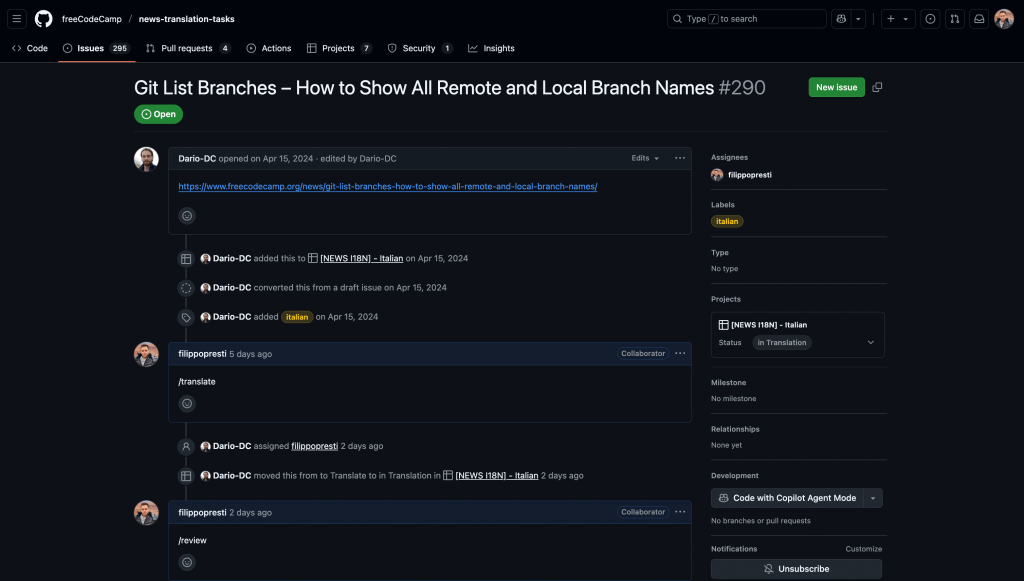Click Dario-DC author name on first comment
The height and width of the screenshot is (581, 1024).
[197, 159]
